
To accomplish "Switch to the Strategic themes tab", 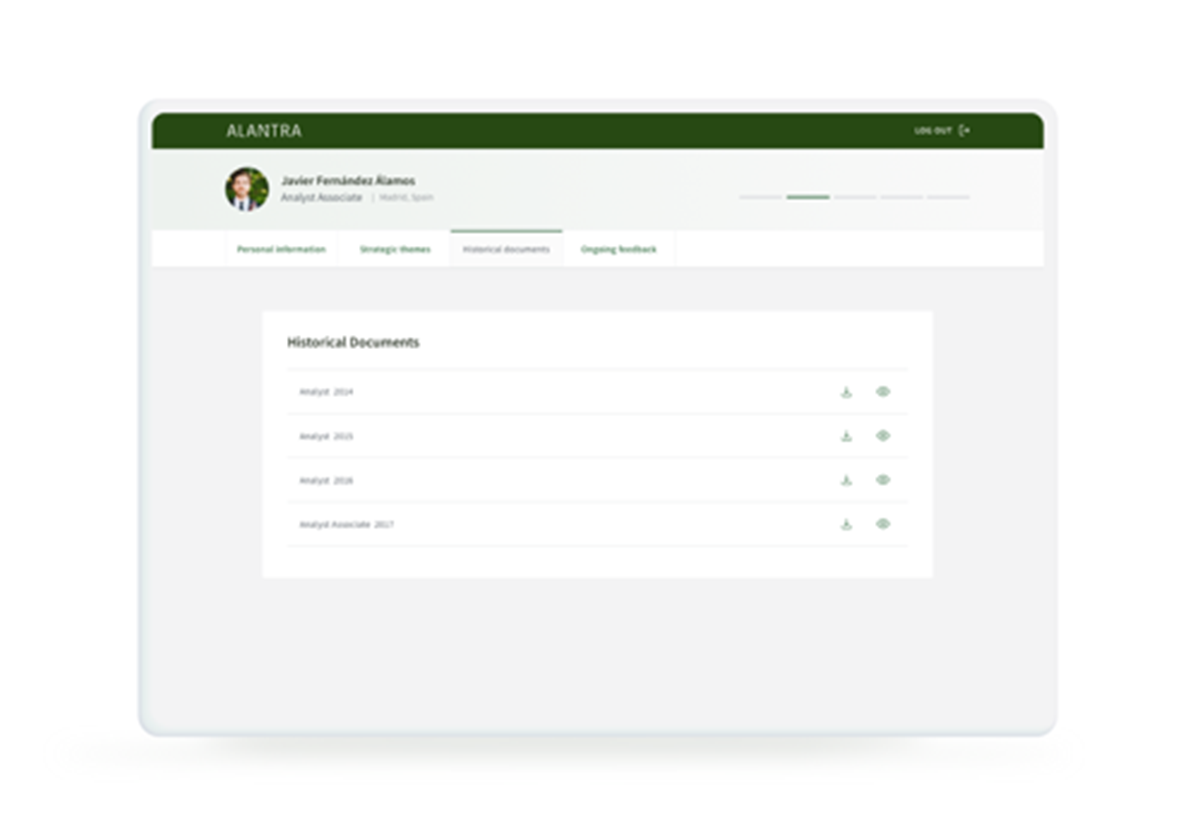I will tap(395, 249).
